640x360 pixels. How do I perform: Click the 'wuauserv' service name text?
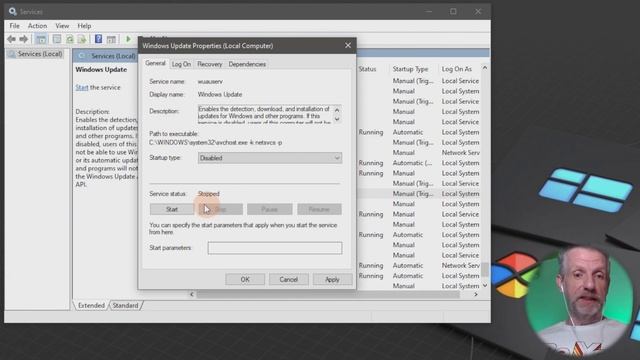210,82
